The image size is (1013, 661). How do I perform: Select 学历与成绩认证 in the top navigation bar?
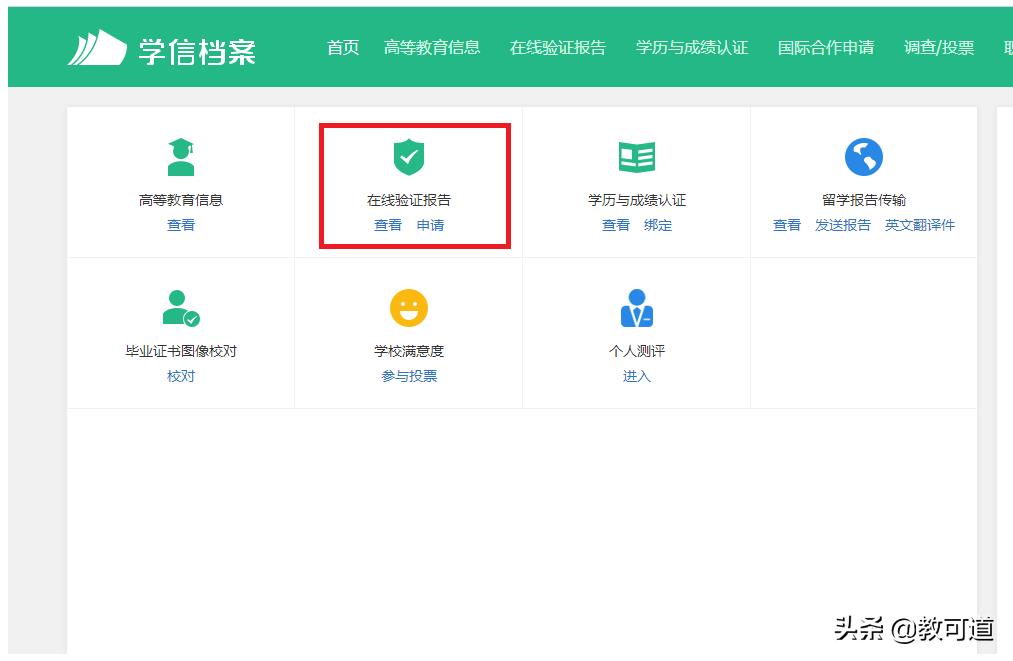point(692,48)
